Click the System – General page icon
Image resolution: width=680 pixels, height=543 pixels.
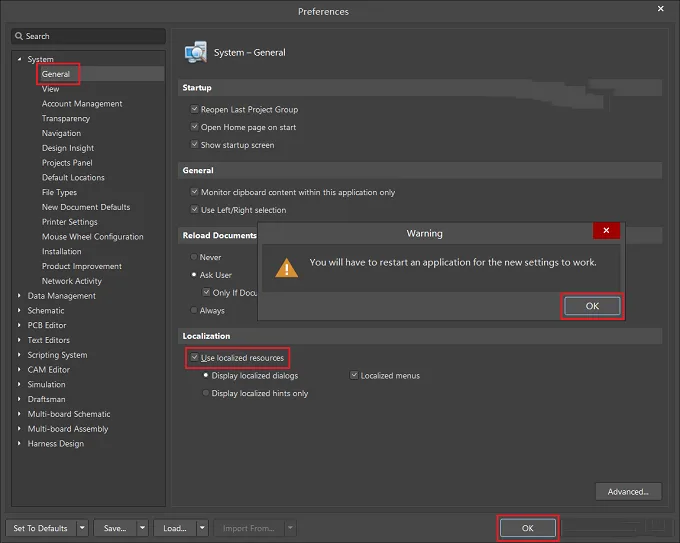point(196,52)
